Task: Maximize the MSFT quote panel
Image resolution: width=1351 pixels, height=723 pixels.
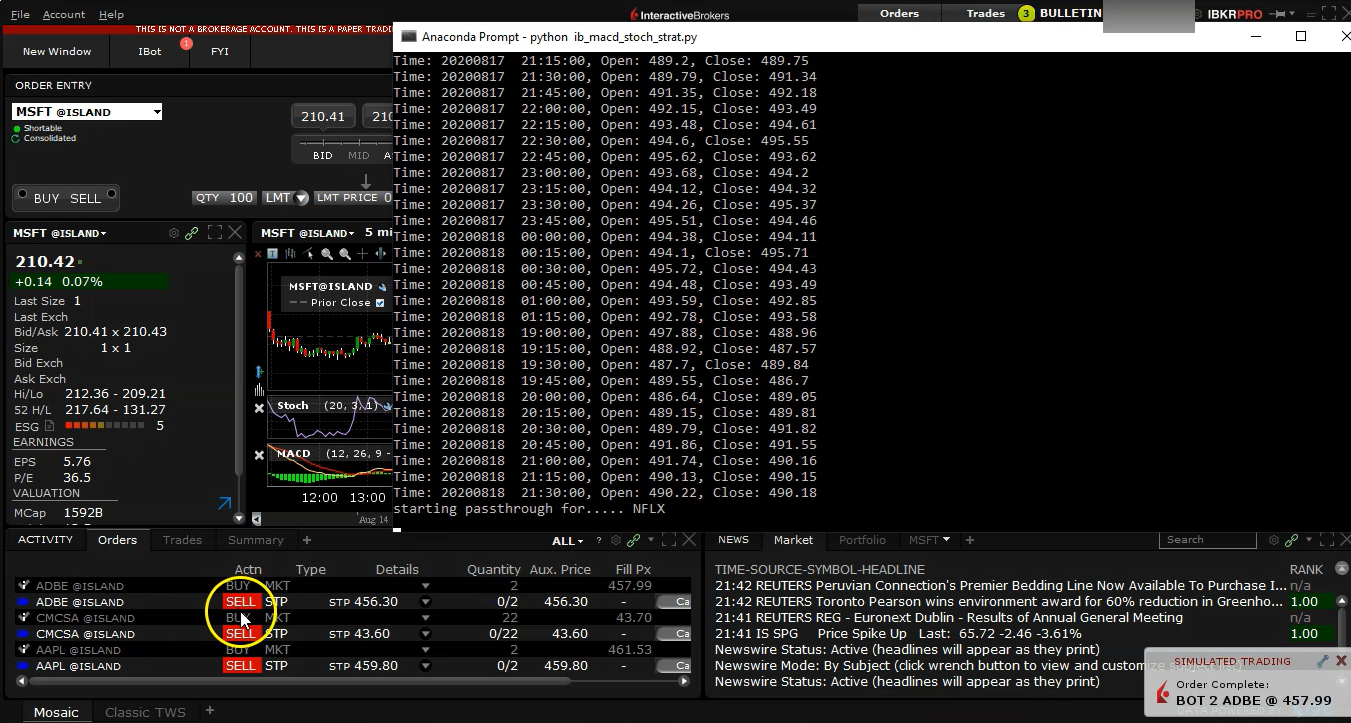Action: pyautogui.click(x=214, y=233)
